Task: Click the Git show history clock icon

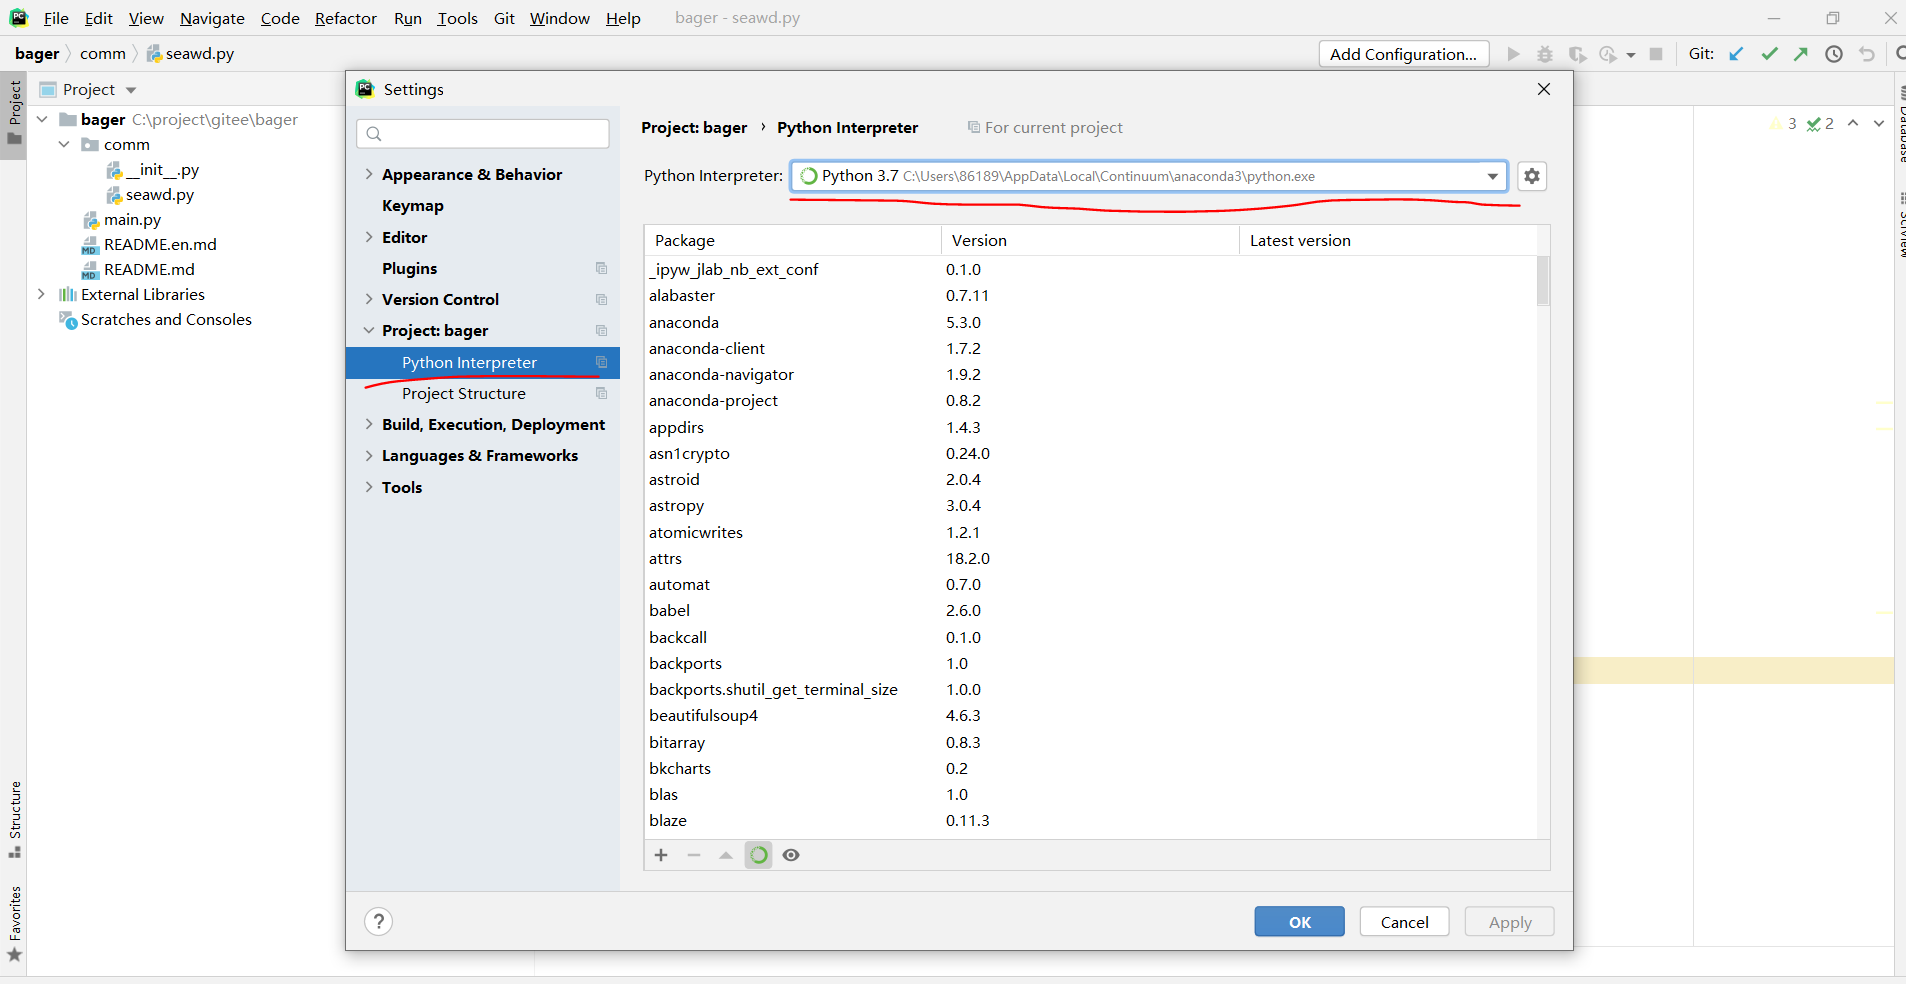Action: click(x=1834, y=54)
